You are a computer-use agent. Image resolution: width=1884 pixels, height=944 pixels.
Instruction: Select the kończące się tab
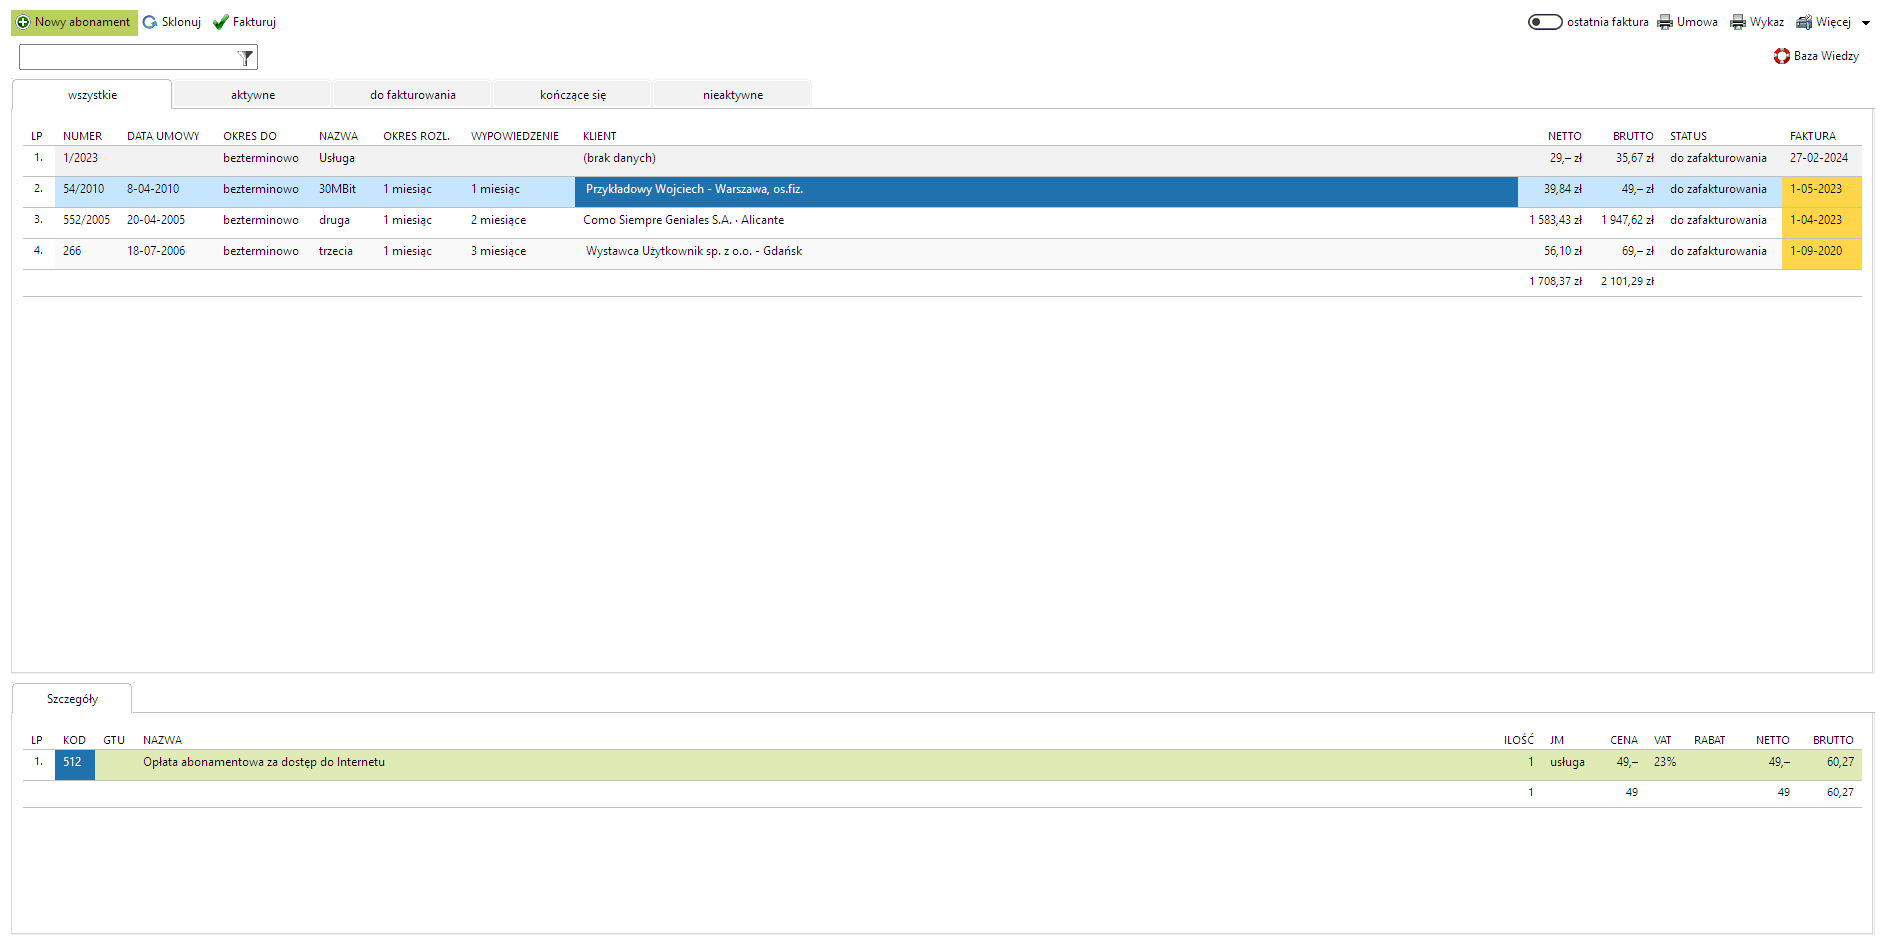[572, 95]
